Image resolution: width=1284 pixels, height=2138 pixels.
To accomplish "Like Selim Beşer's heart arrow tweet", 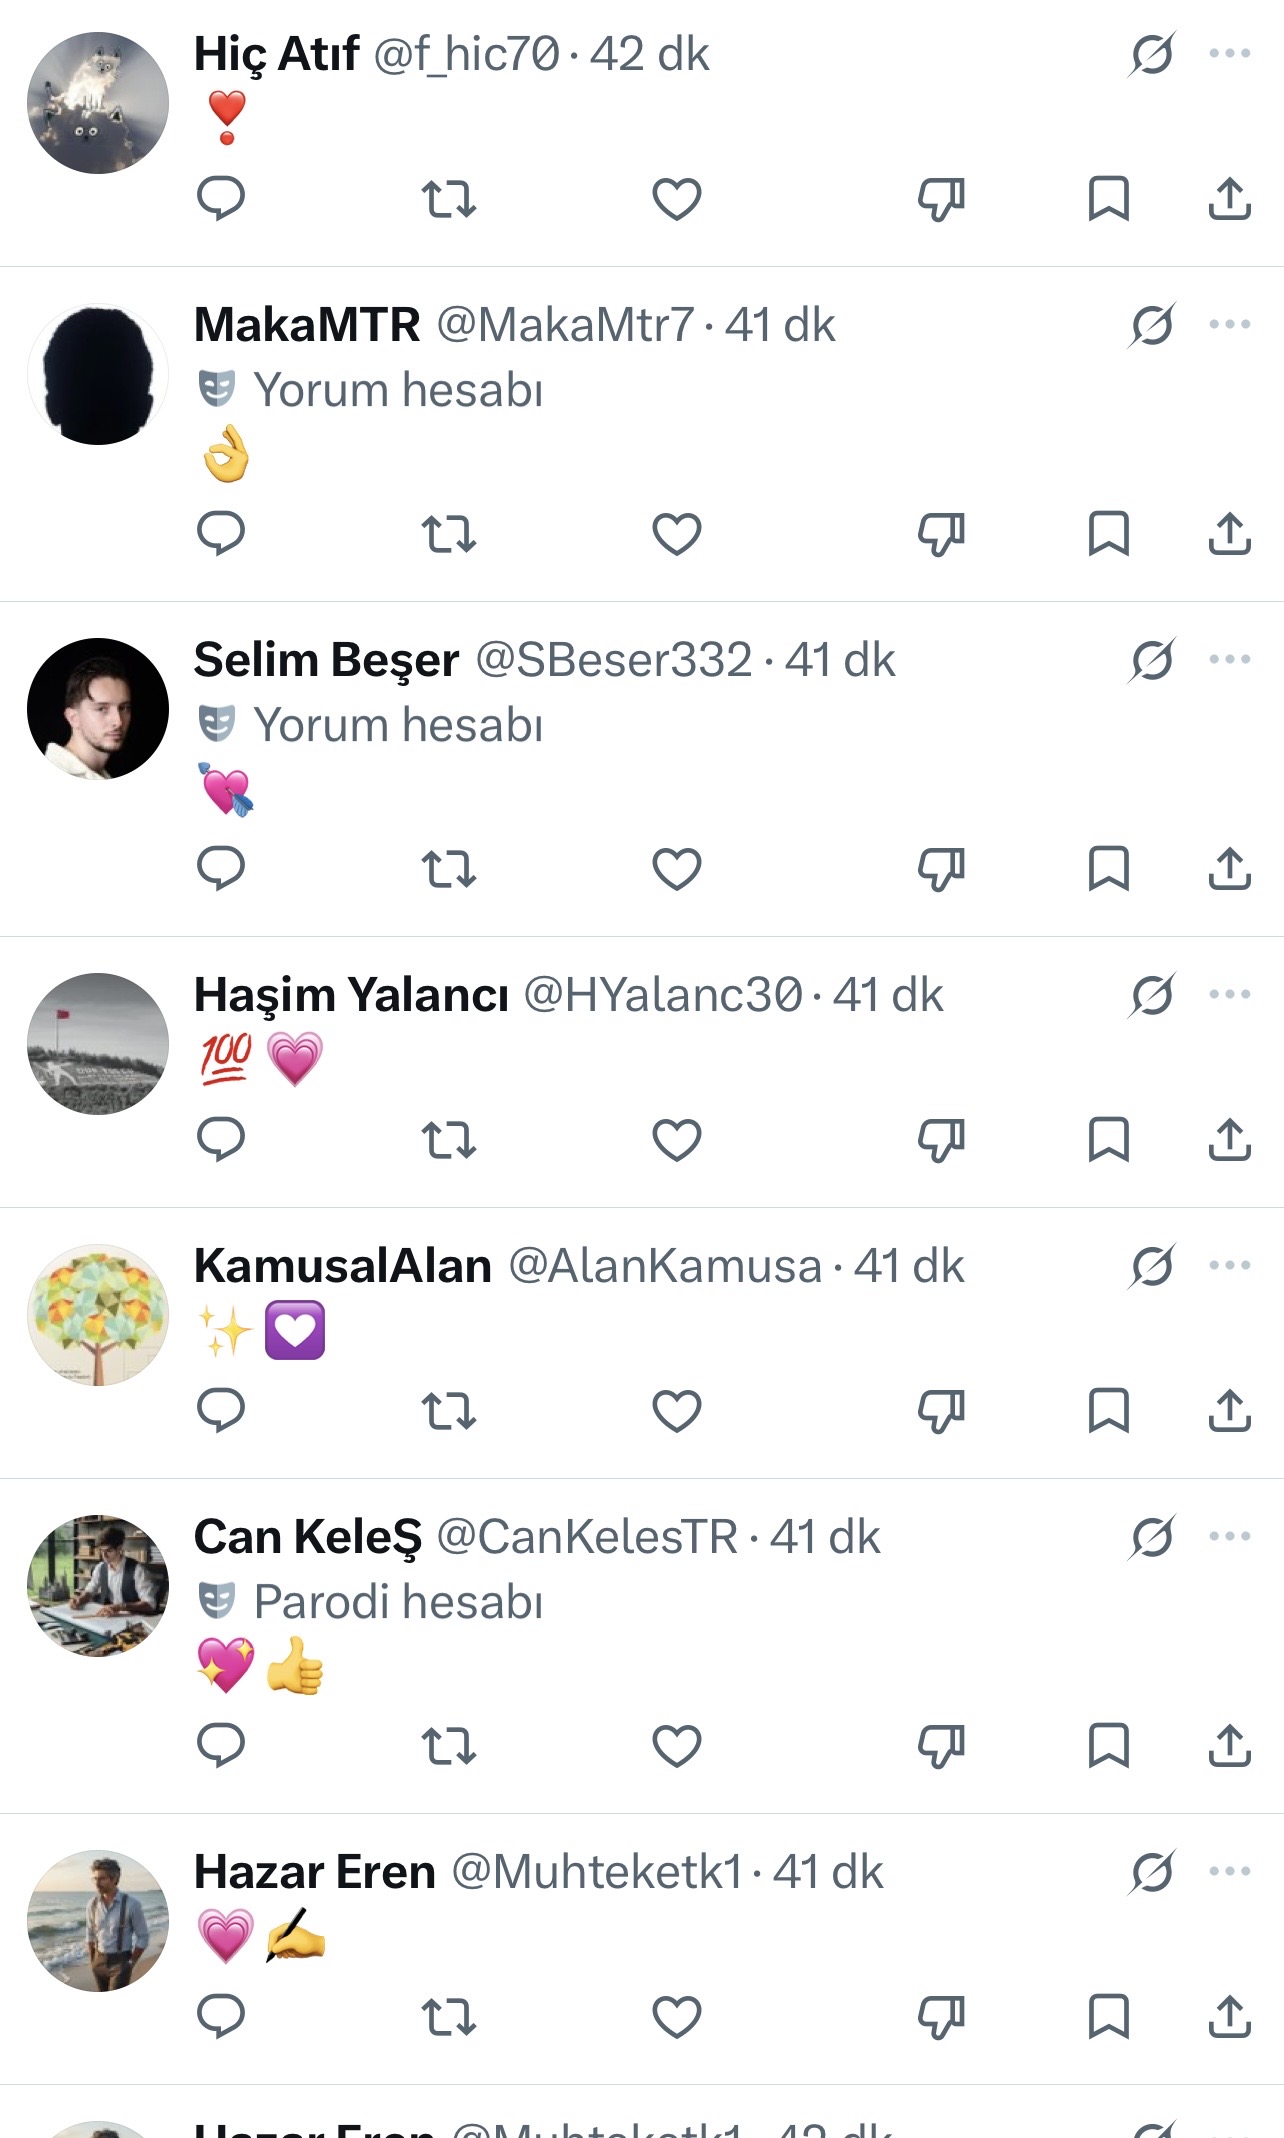I will (x=677, y=868).
